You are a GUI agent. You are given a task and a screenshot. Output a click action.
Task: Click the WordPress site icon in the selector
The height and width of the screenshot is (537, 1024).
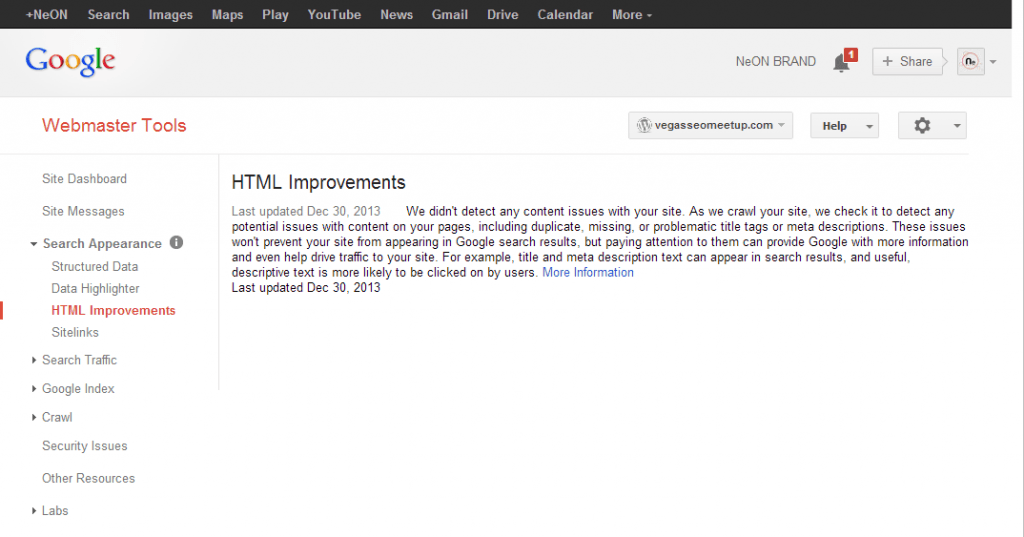(644, 125)
